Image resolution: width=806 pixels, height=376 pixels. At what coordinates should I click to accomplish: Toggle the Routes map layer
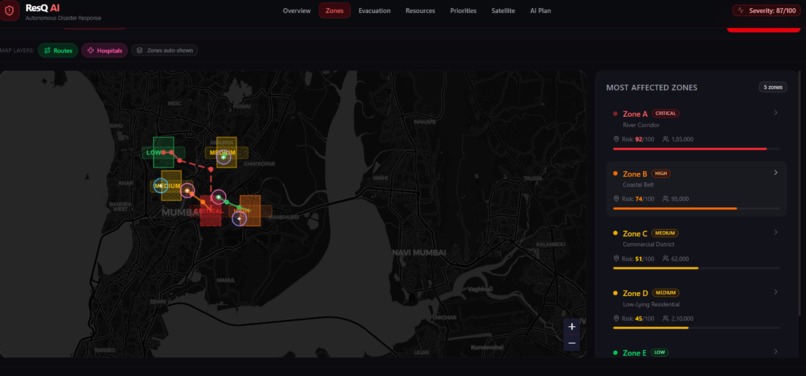(58, 50)
